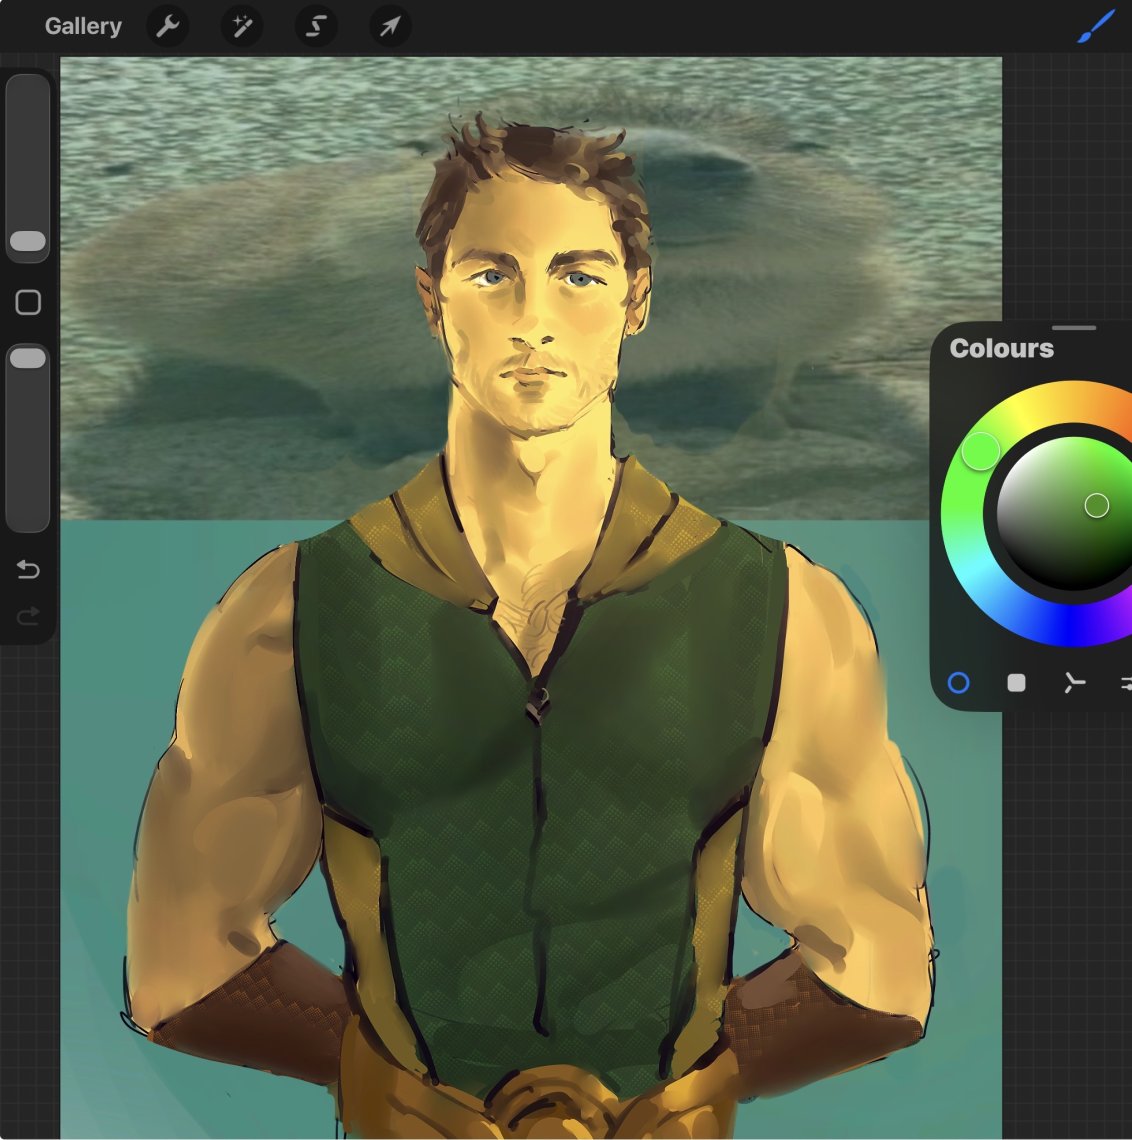Select the Transform arrow tool
The image size is (1132, 1140).
[x=390, y=26]
